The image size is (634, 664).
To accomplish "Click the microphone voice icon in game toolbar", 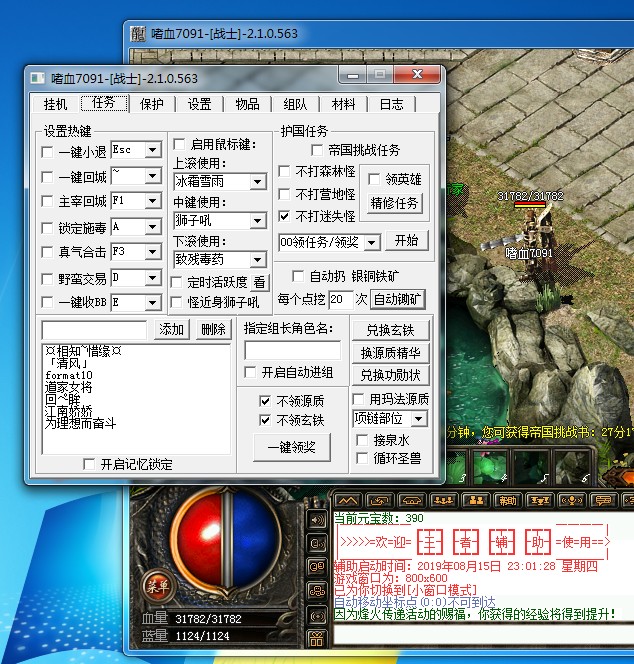I will (x=571, y=501).
